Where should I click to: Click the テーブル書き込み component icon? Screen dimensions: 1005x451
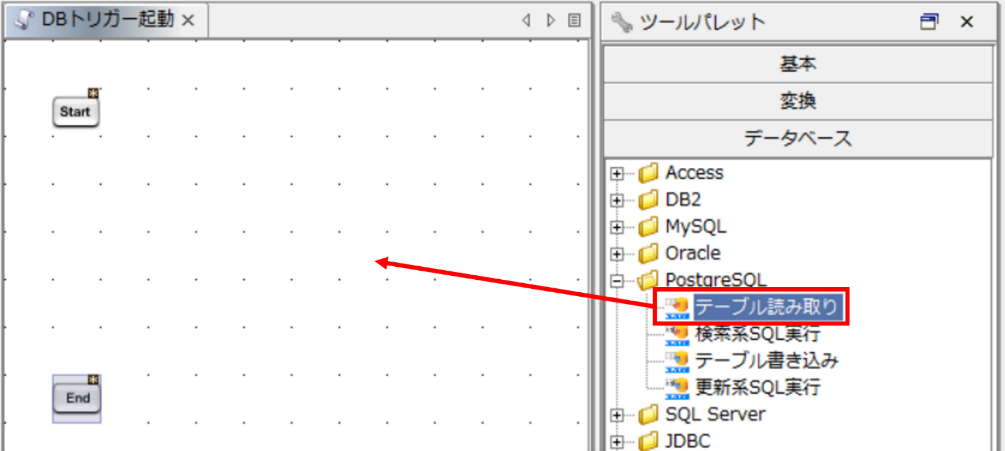coord(677,361)
